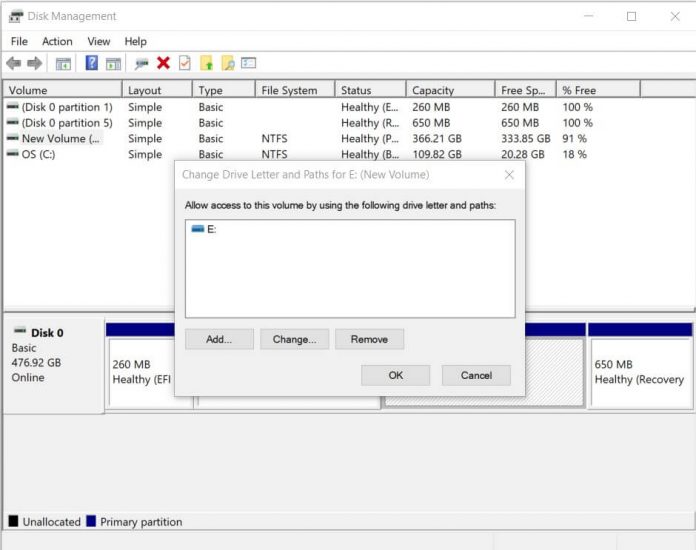Open the File menu
696x550 pixels.
[19, 41]
